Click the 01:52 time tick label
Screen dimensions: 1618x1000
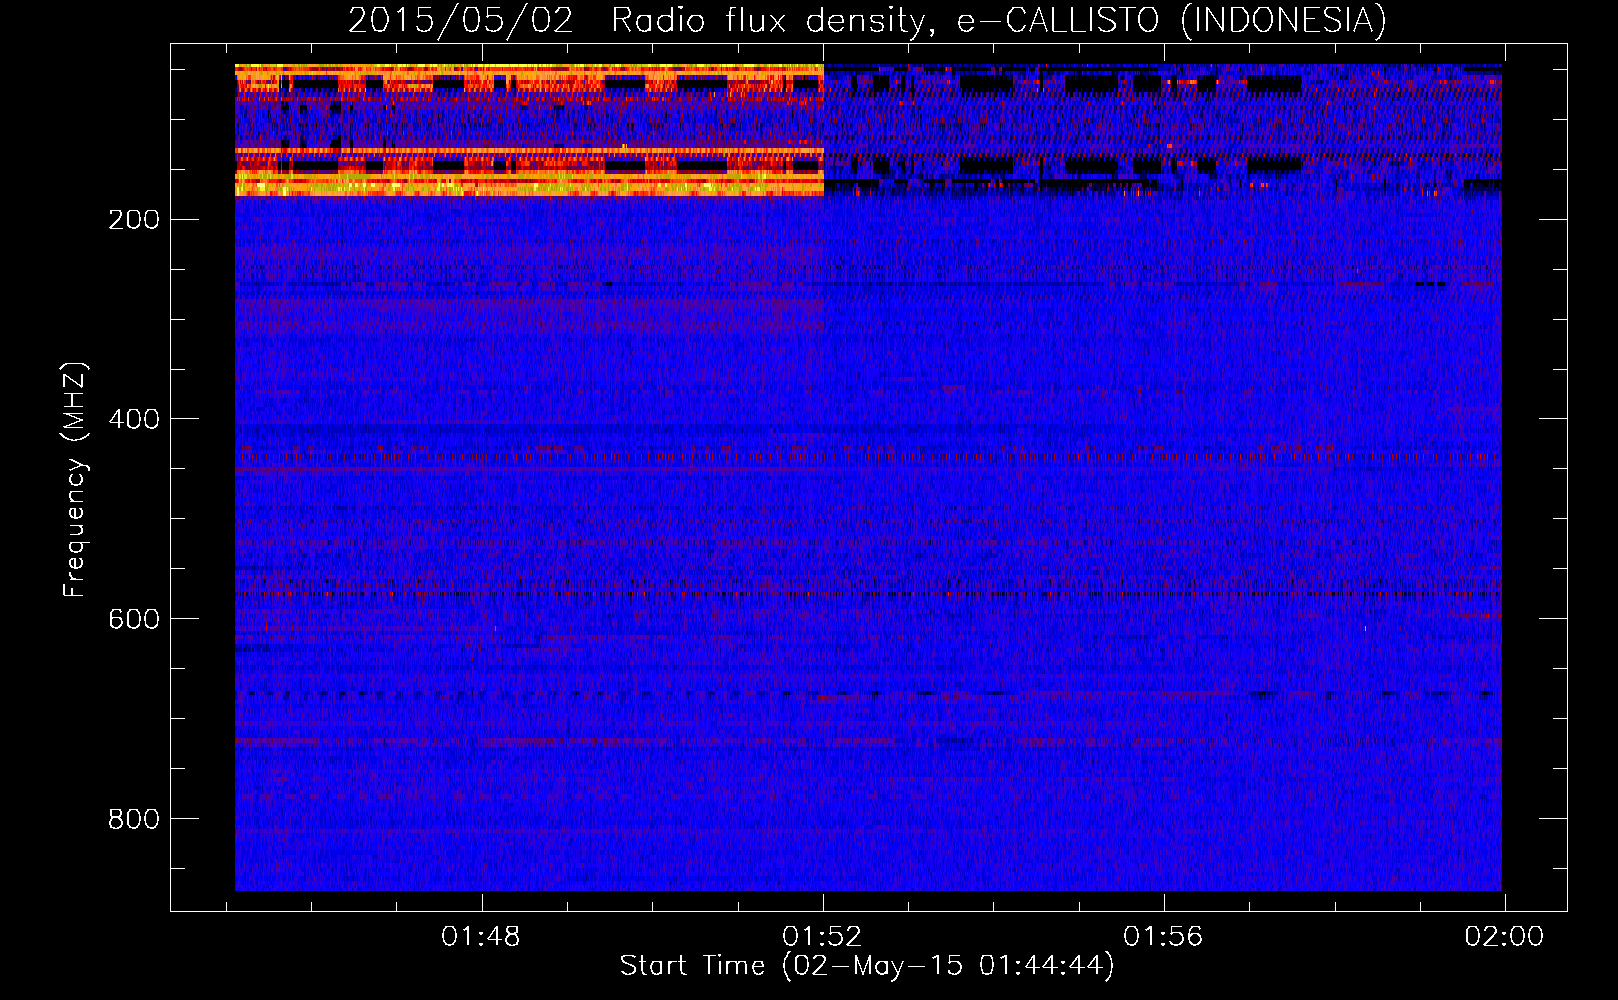pos(822,937)
